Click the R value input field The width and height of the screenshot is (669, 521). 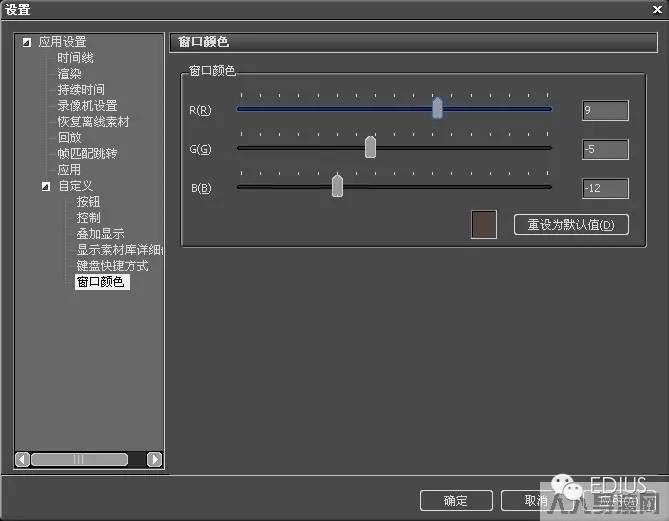point(605,110)
